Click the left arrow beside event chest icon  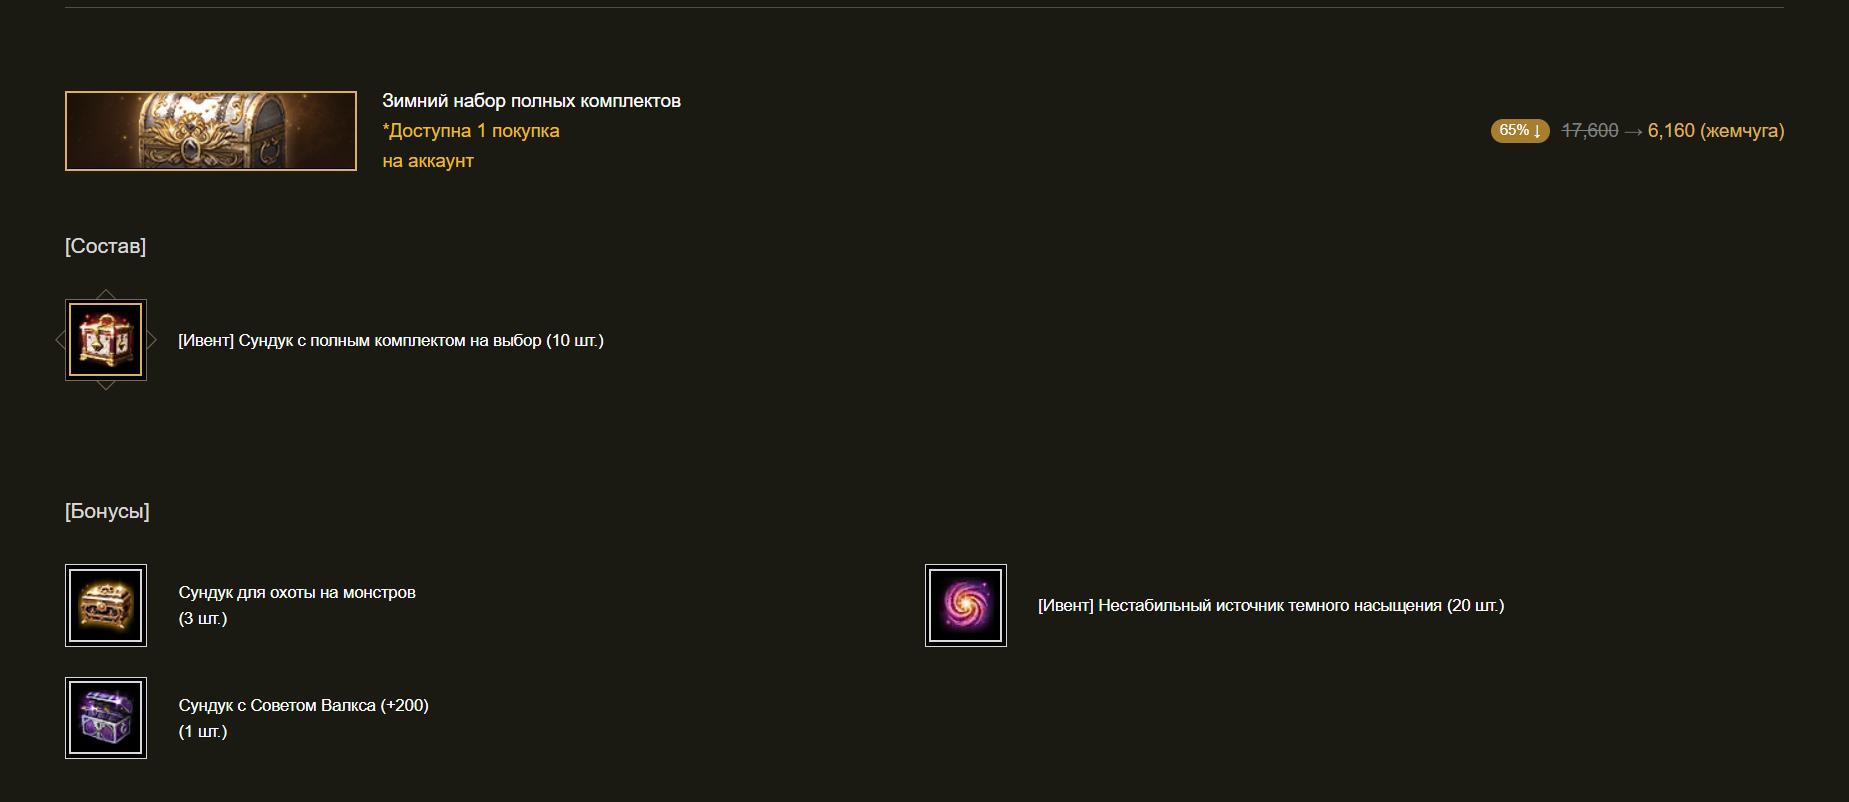(60, 340)
